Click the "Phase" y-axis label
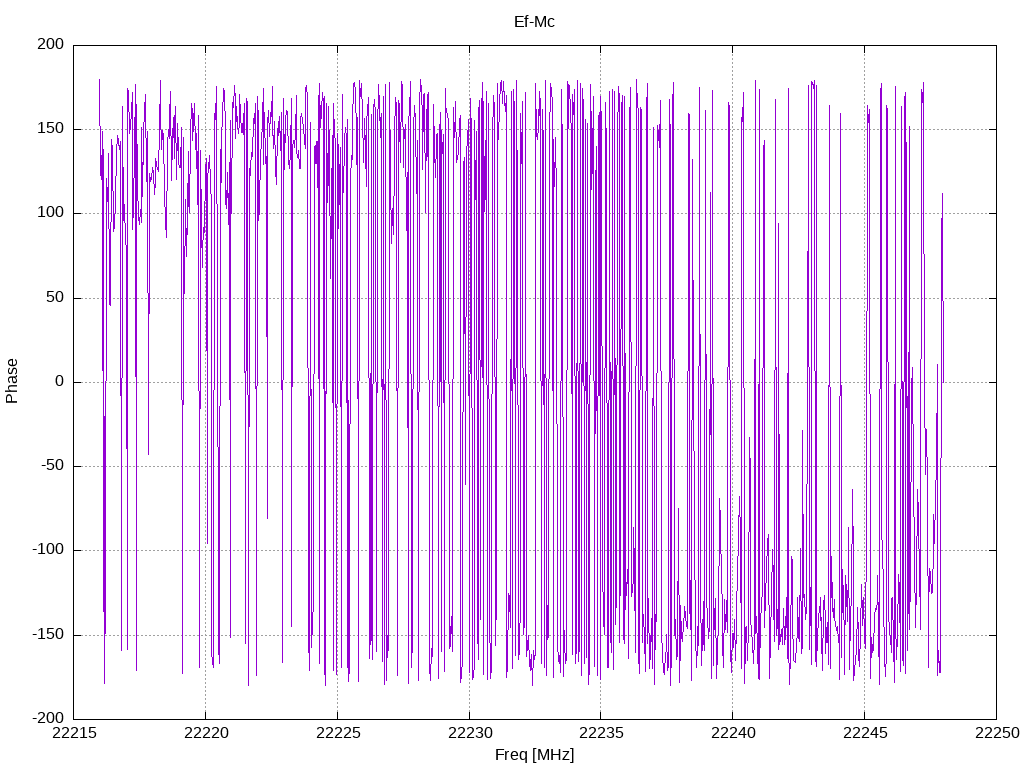This screenshot has height=768, width=1024. coord(12,381)
